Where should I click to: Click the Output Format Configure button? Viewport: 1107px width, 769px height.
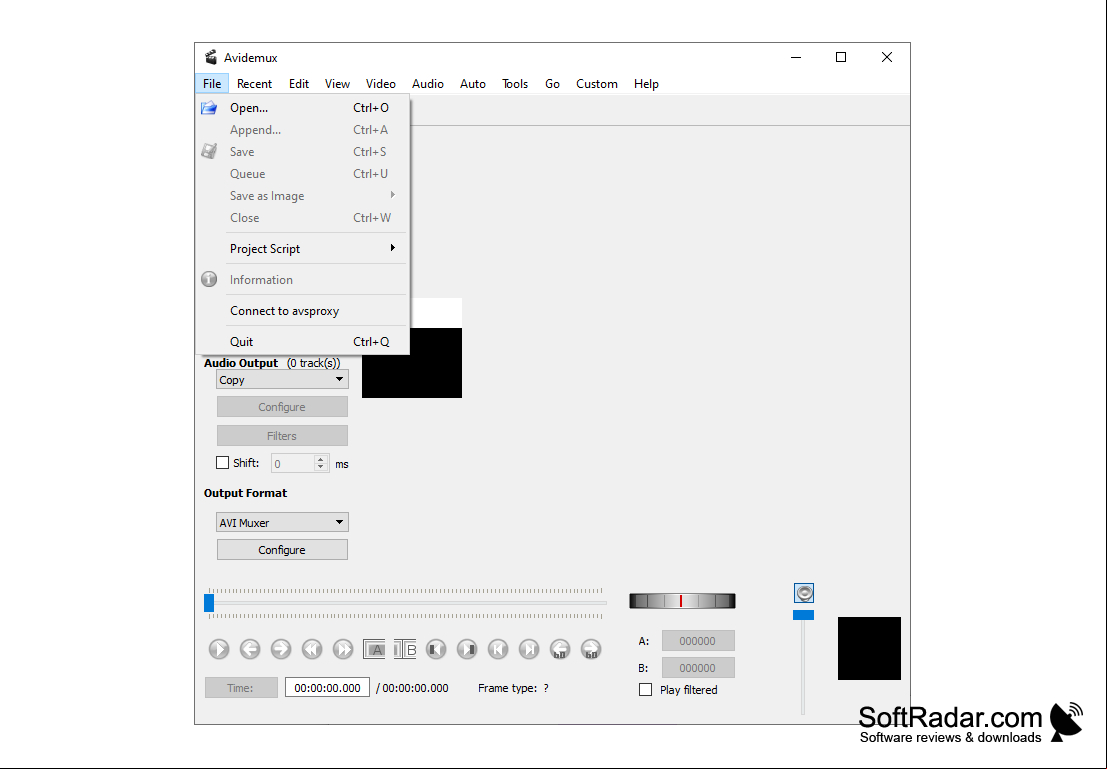[282, 549]
